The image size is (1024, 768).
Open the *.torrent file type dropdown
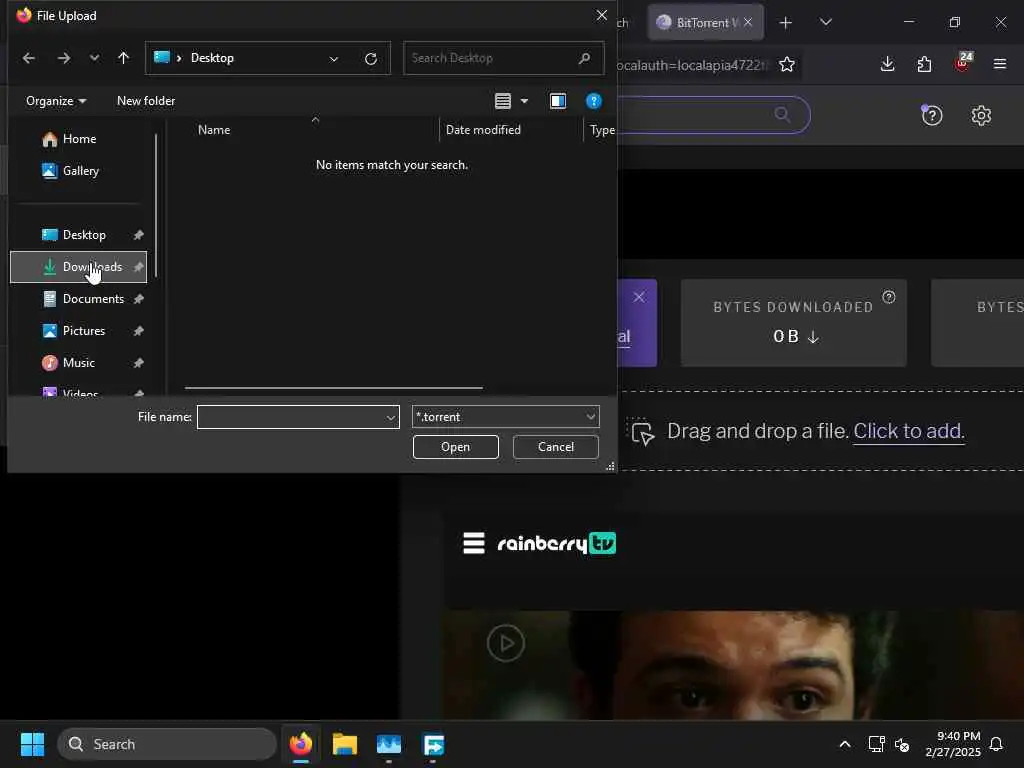point(505,417)
